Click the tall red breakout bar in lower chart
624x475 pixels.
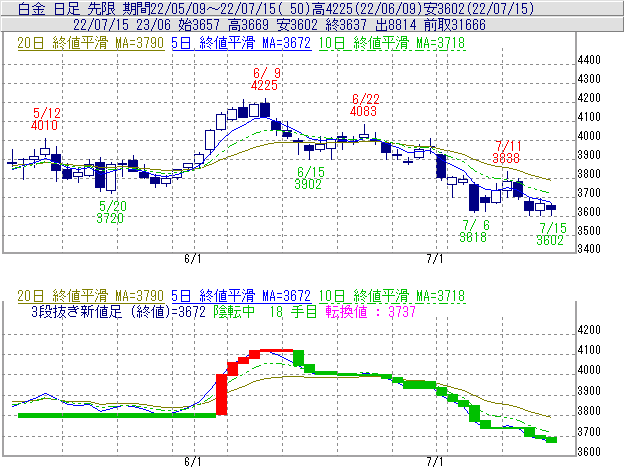click(x=222, y=395)
